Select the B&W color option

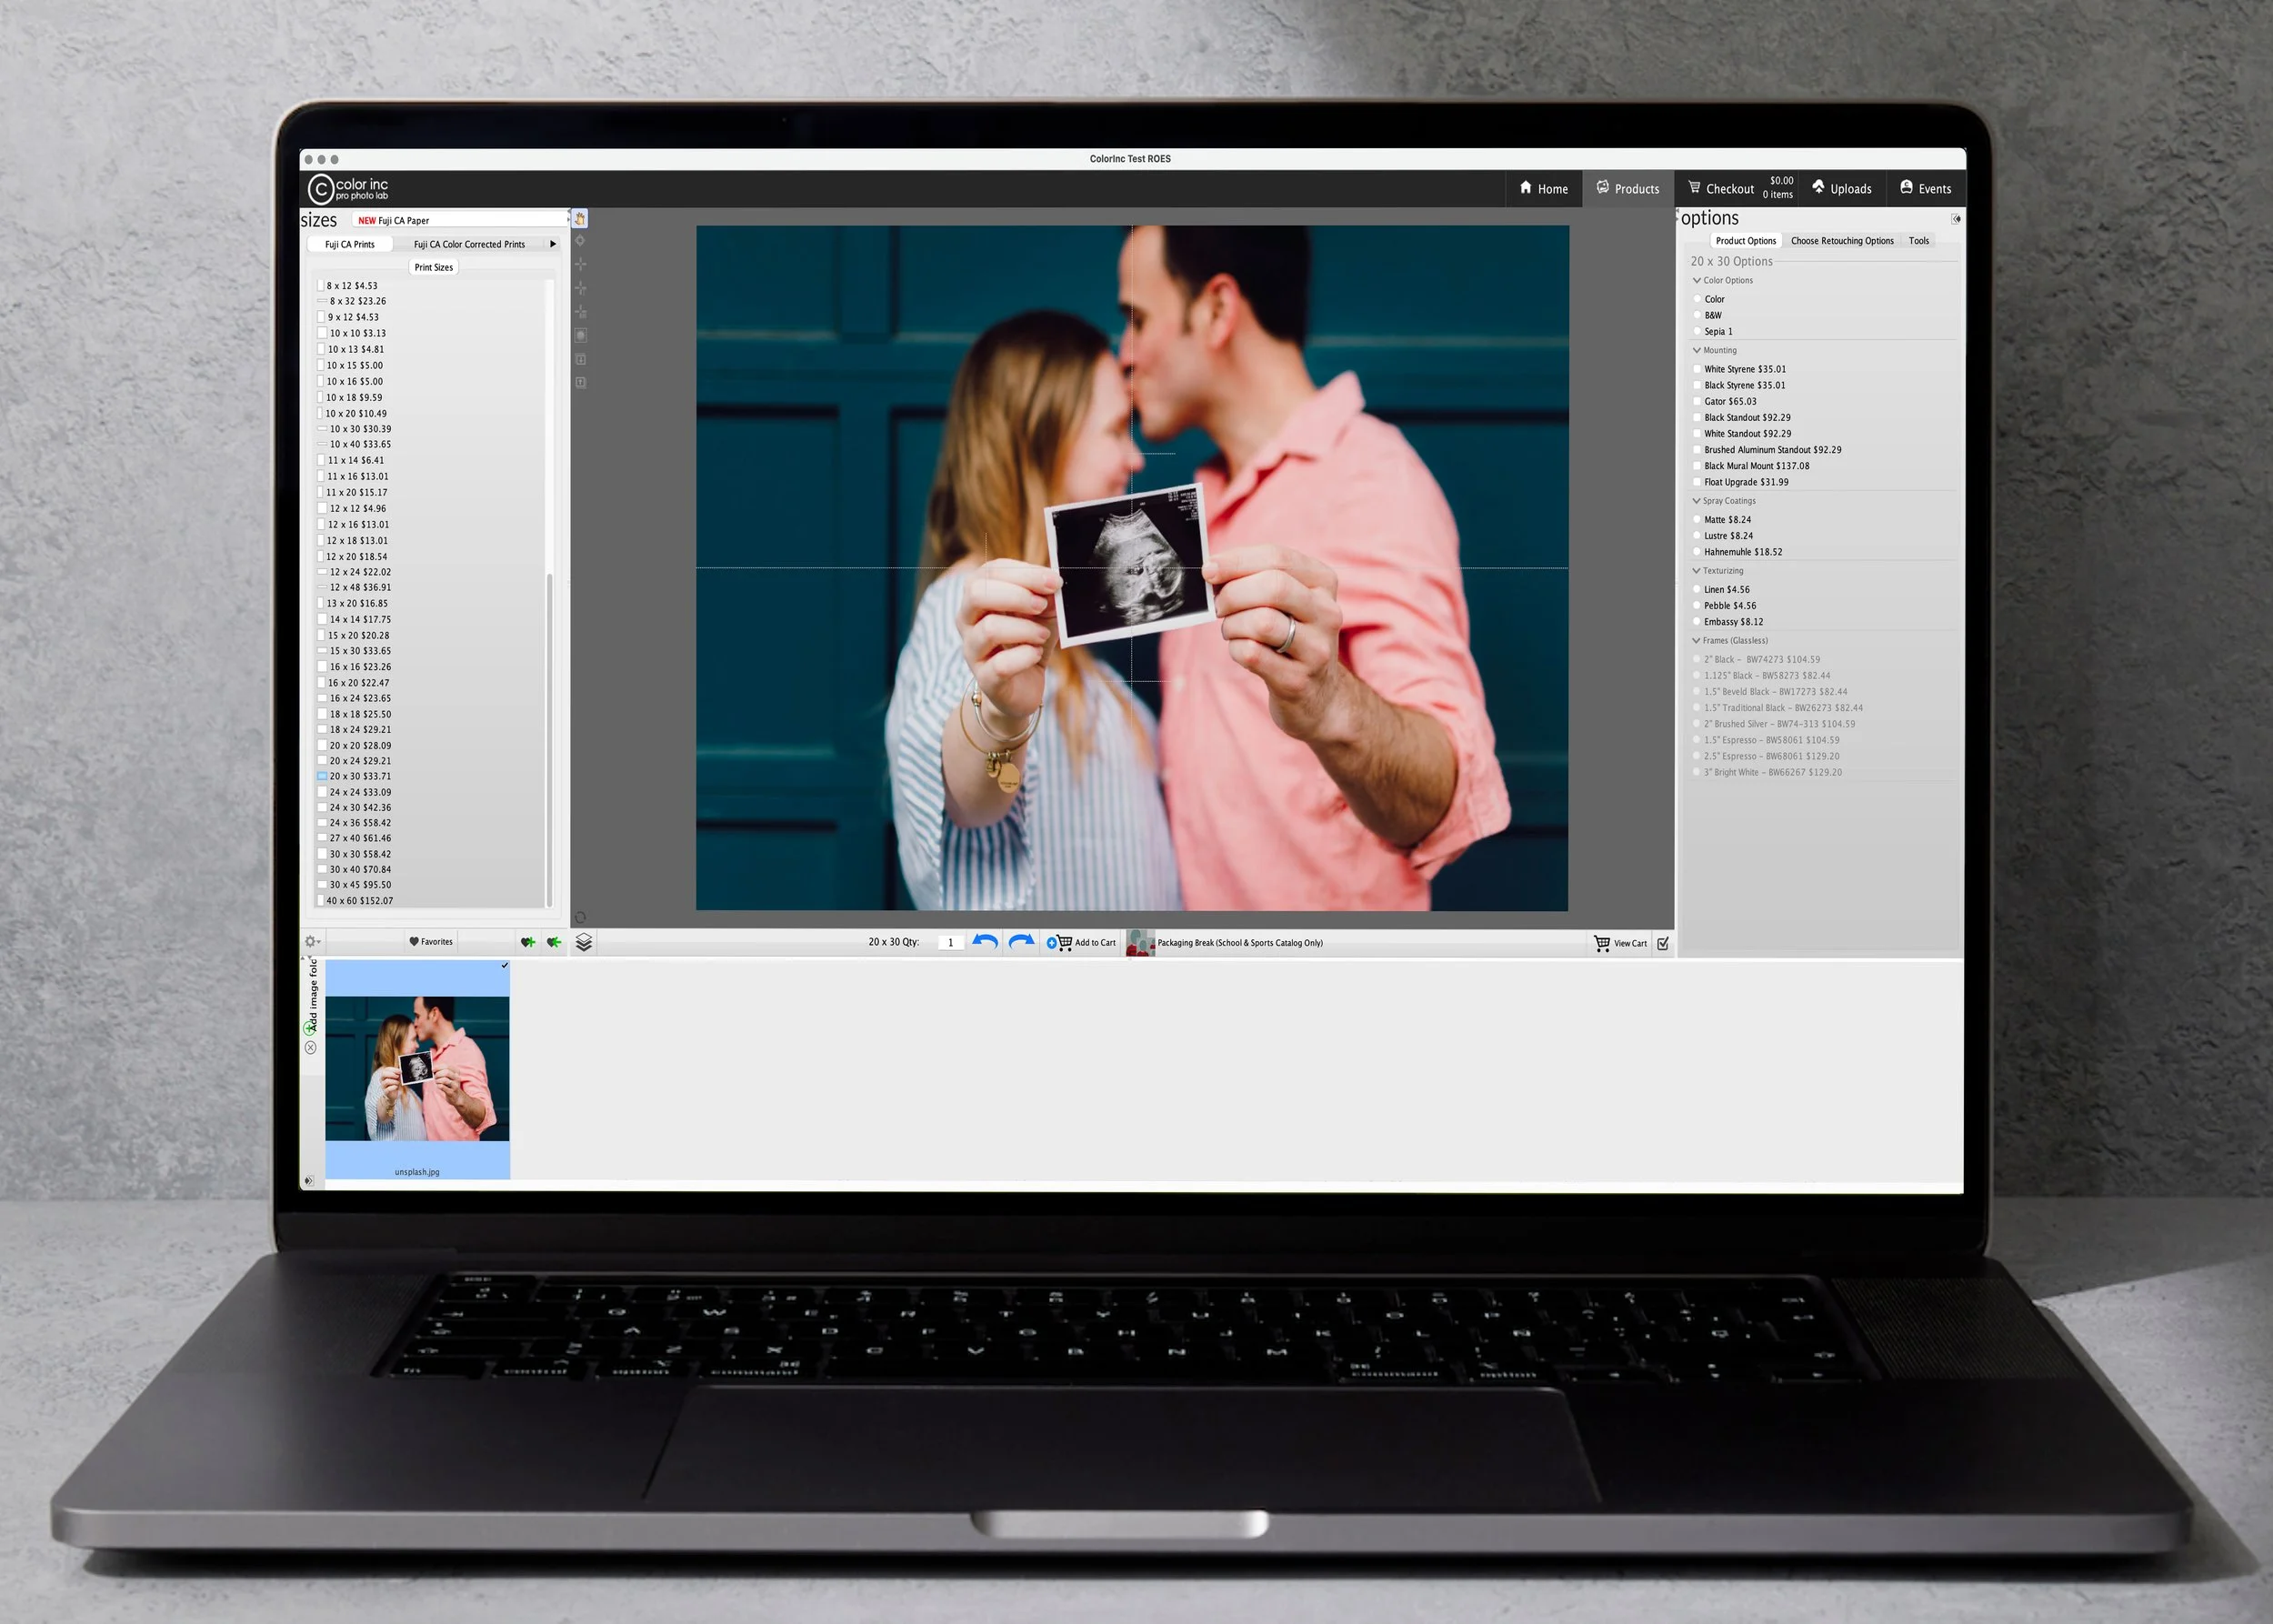tap(1697, 315)
